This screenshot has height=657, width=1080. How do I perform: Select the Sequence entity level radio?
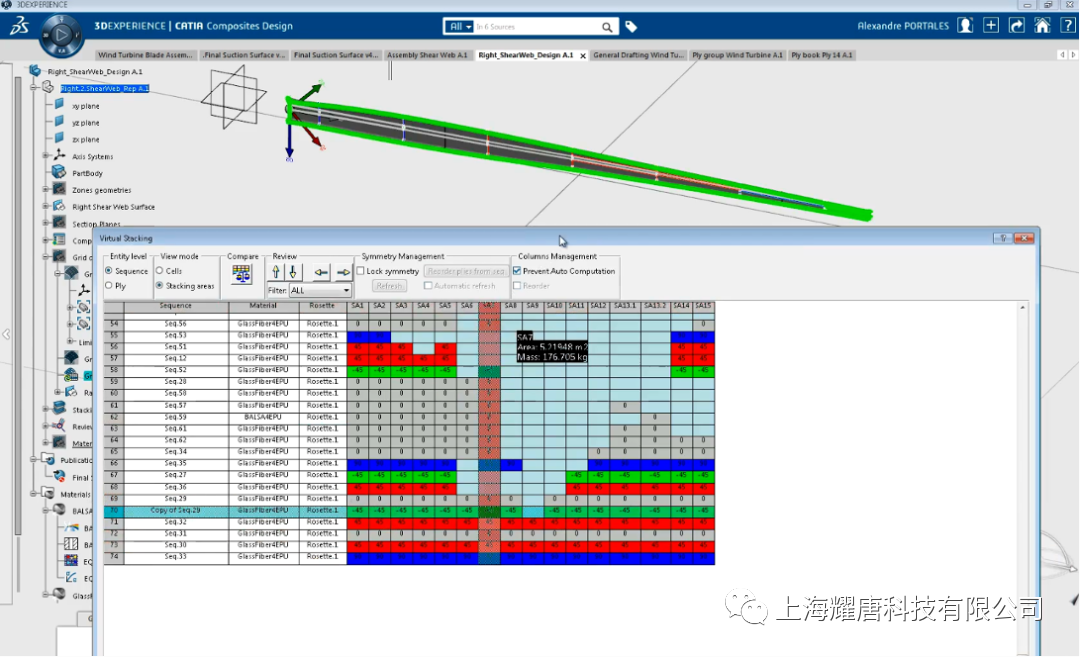pos(109,271)
